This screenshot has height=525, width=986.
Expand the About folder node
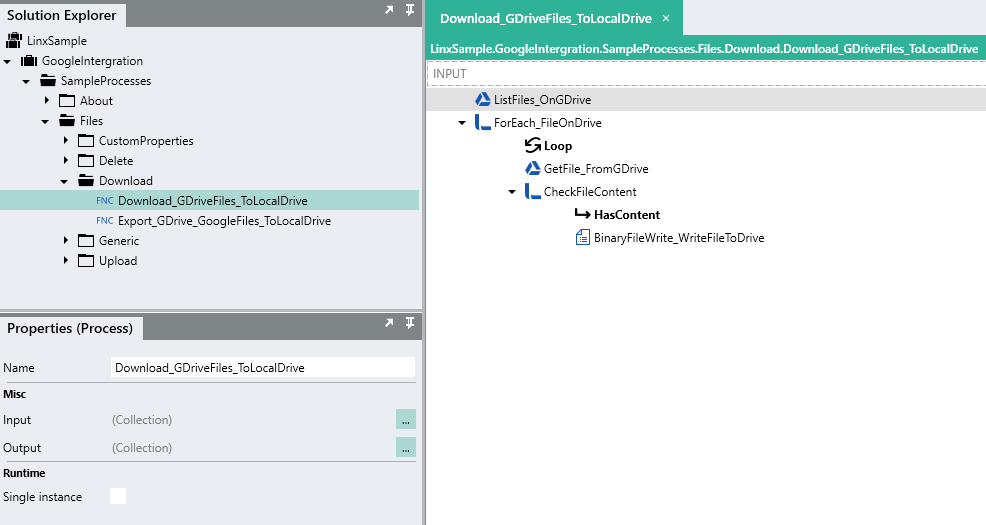(x=47, y=100)
